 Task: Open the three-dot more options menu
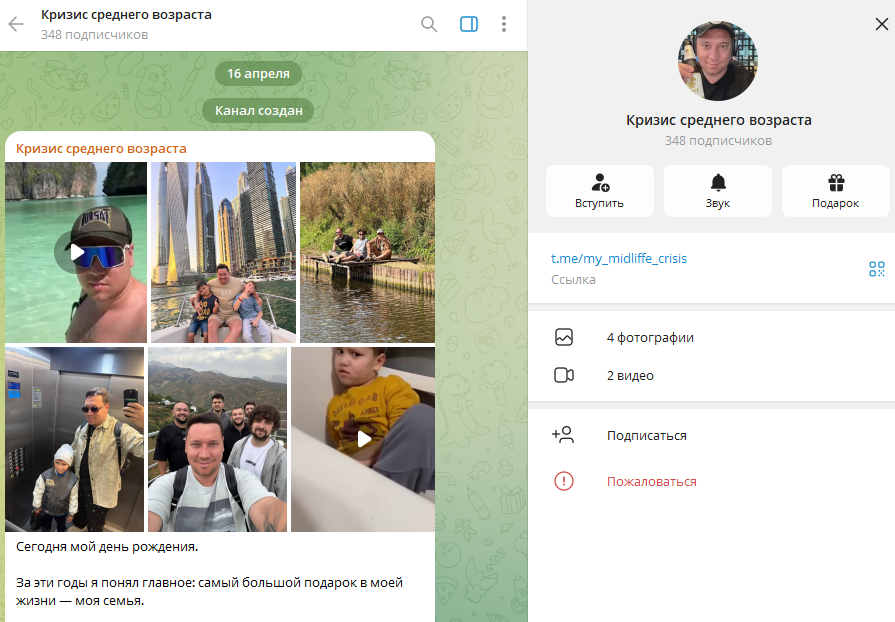503,24
